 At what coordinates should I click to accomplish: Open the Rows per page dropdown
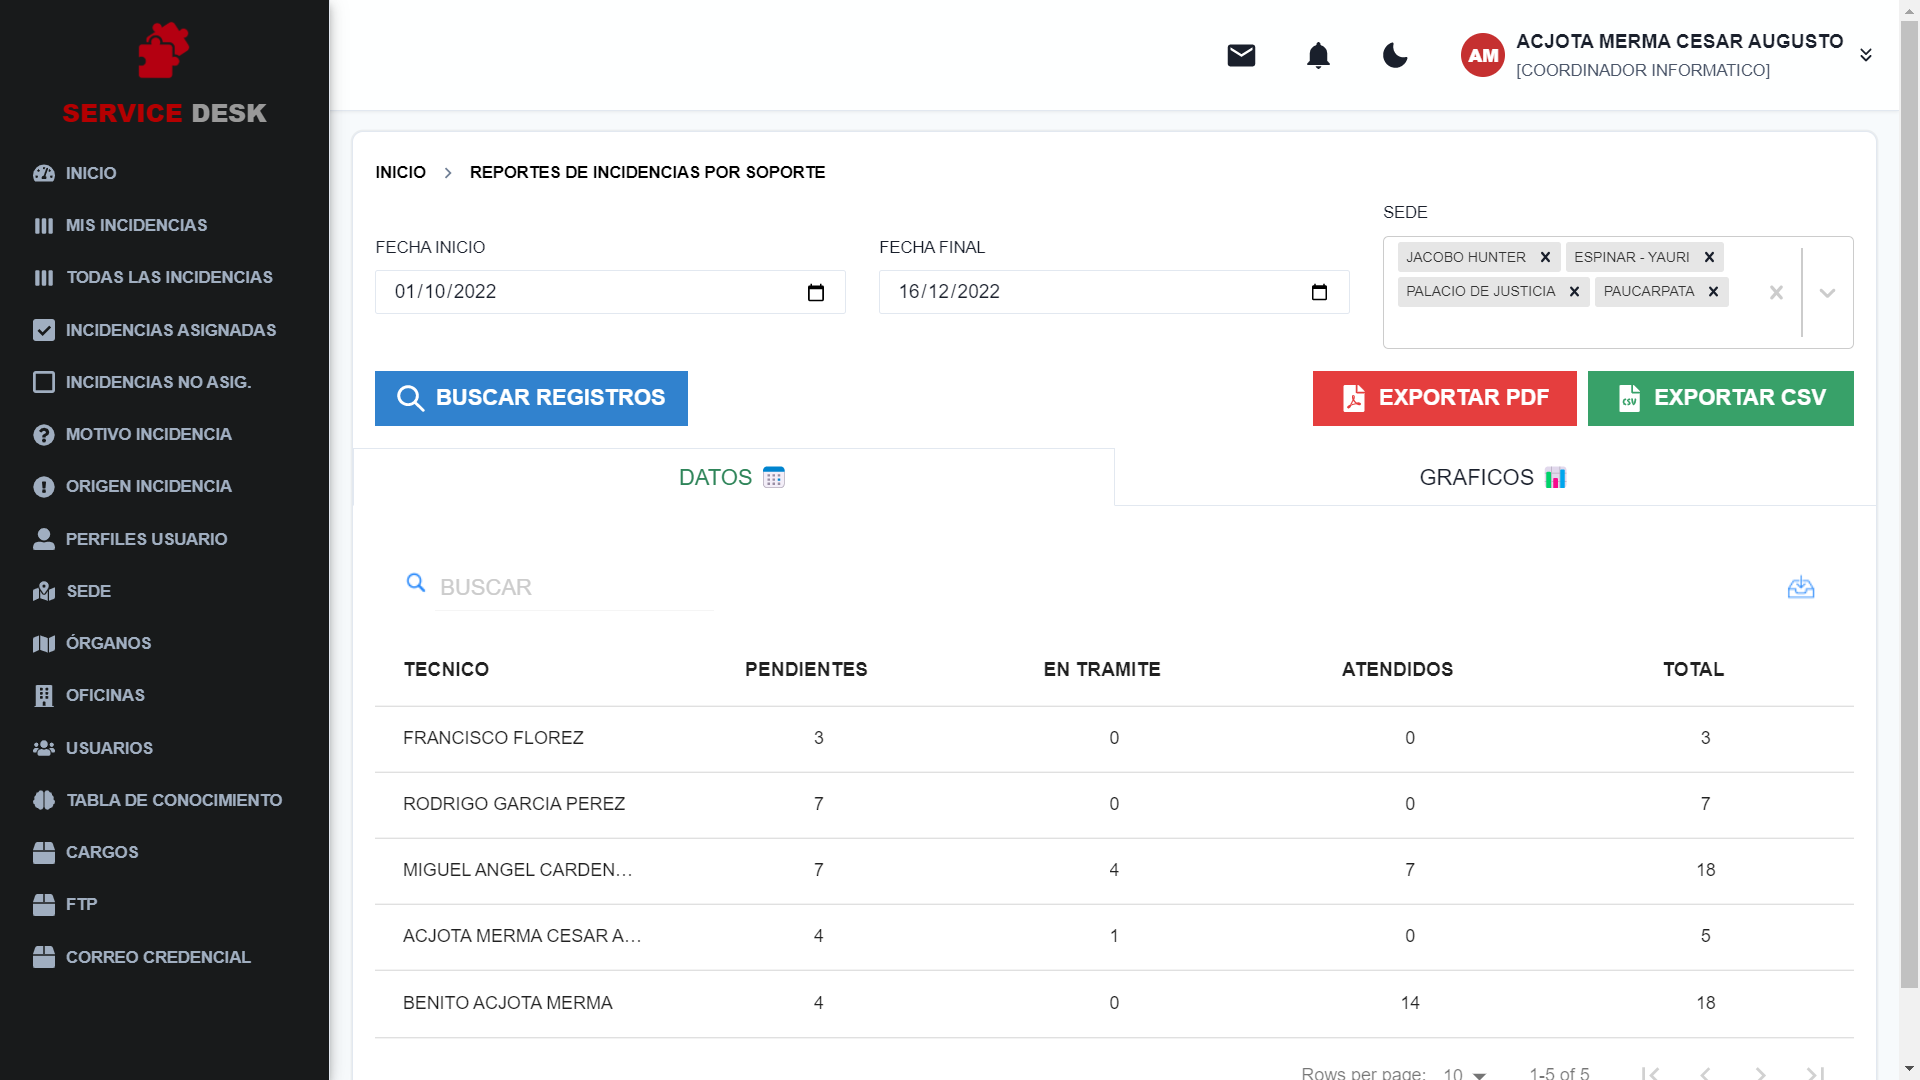(1463, 1073)
